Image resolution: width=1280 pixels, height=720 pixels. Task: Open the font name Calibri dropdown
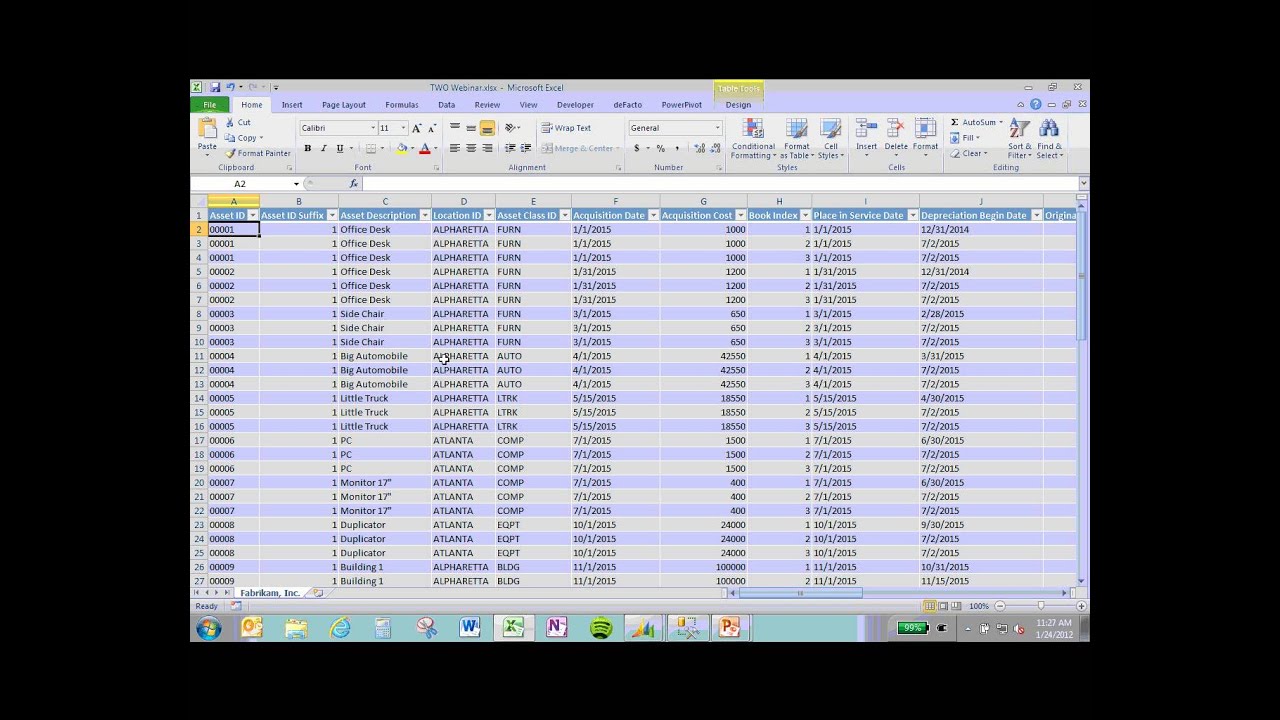coord(372,128)
